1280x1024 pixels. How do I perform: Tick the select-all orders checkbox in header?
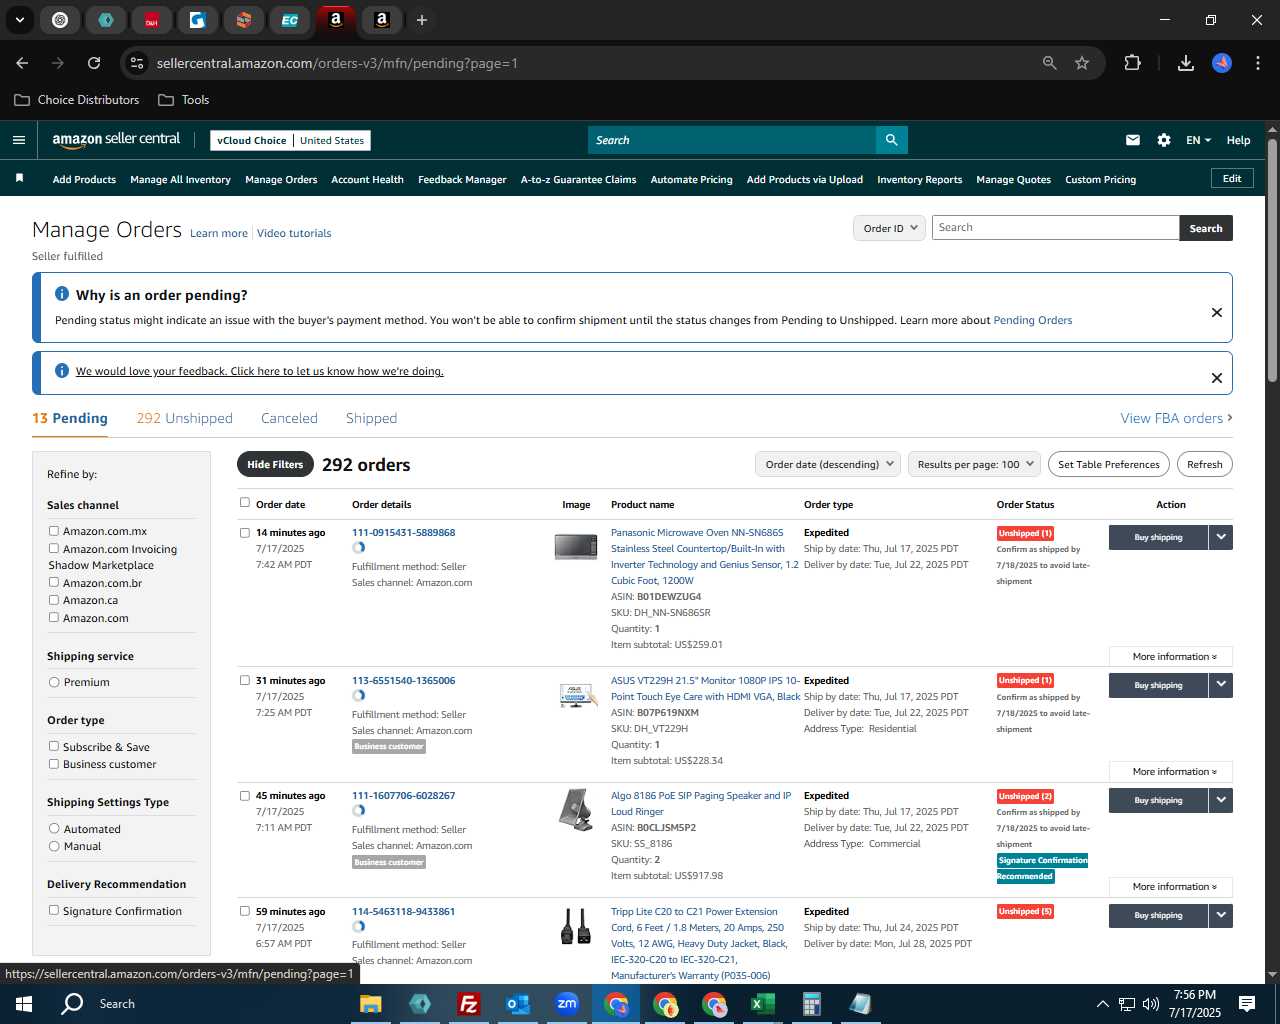(245, 503)
